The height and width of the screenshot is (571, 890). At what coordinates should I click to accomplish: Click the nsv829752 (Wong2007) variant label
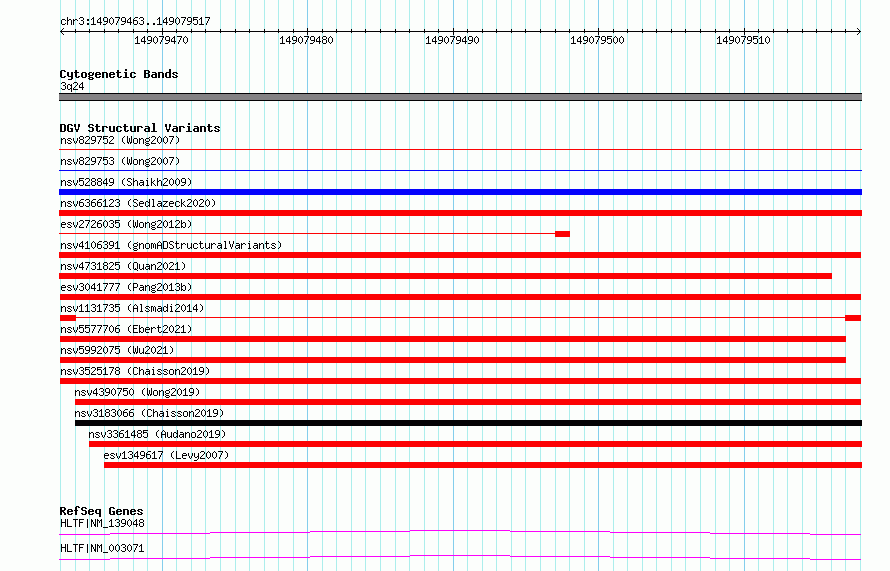120,140
